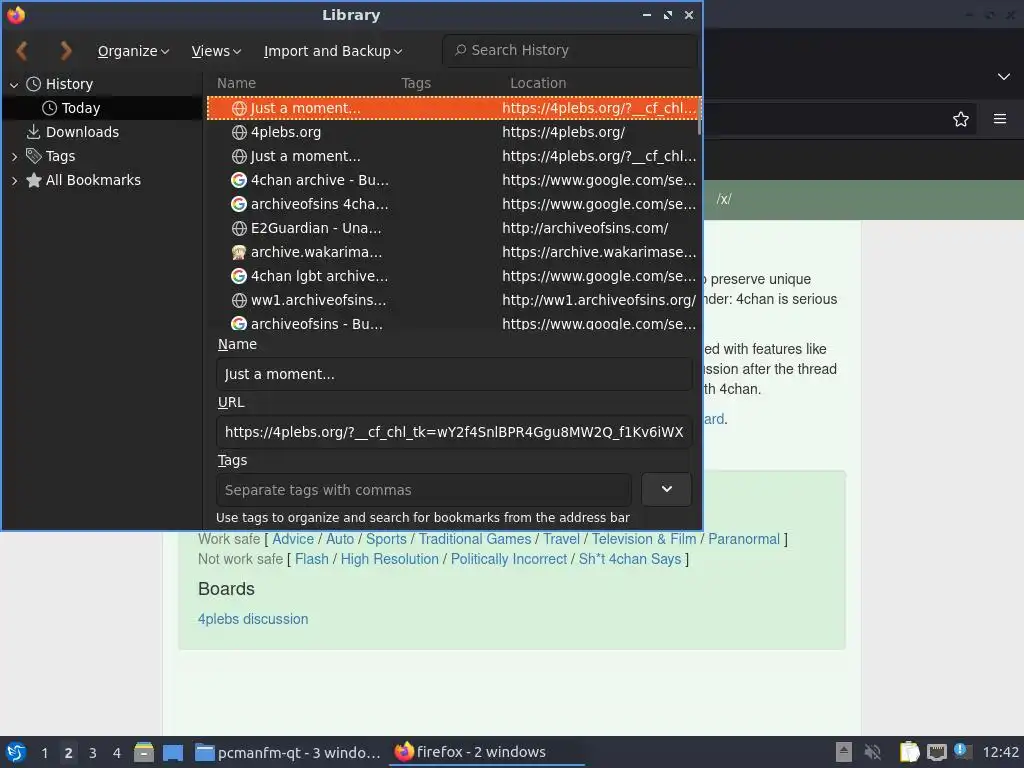Click globe icon of E2Guardian entry
This screenshot has width=1024, height=768.
coord(239,228)
